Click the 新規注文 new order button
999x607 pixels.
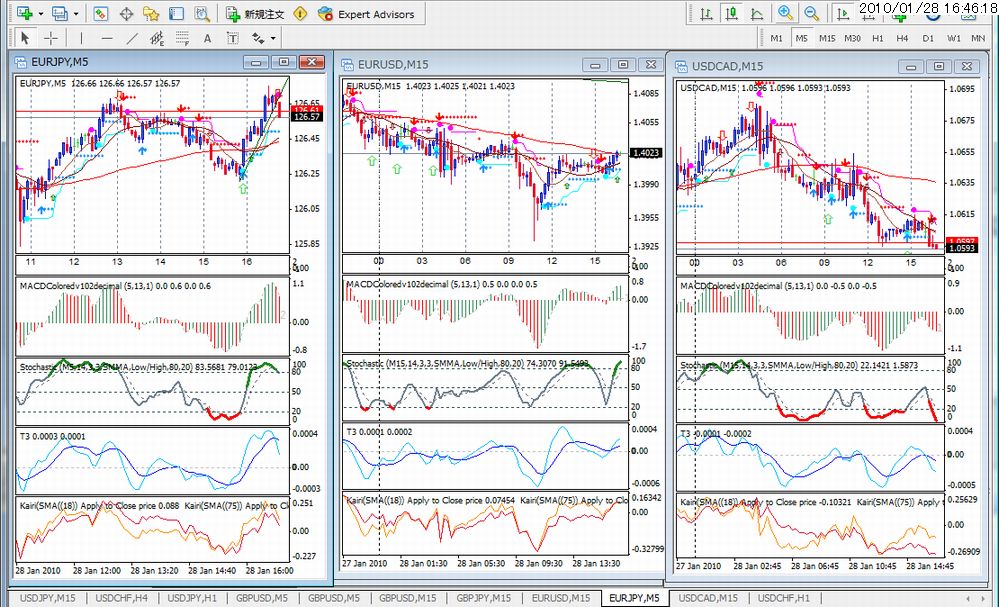click(255, 13)
